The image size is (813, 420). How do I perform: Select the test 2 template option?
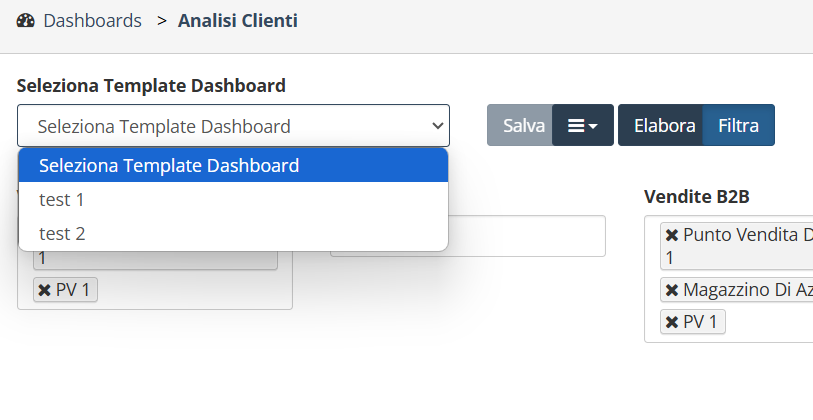click(x=233, y=233)
